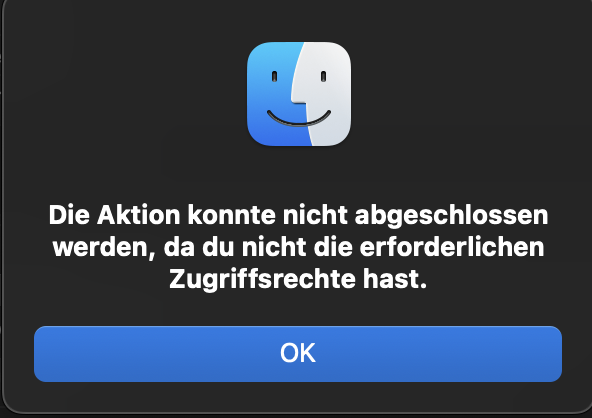
Task: Click the word "Aktion" in the error text
Action: click(x=139, y=215)
